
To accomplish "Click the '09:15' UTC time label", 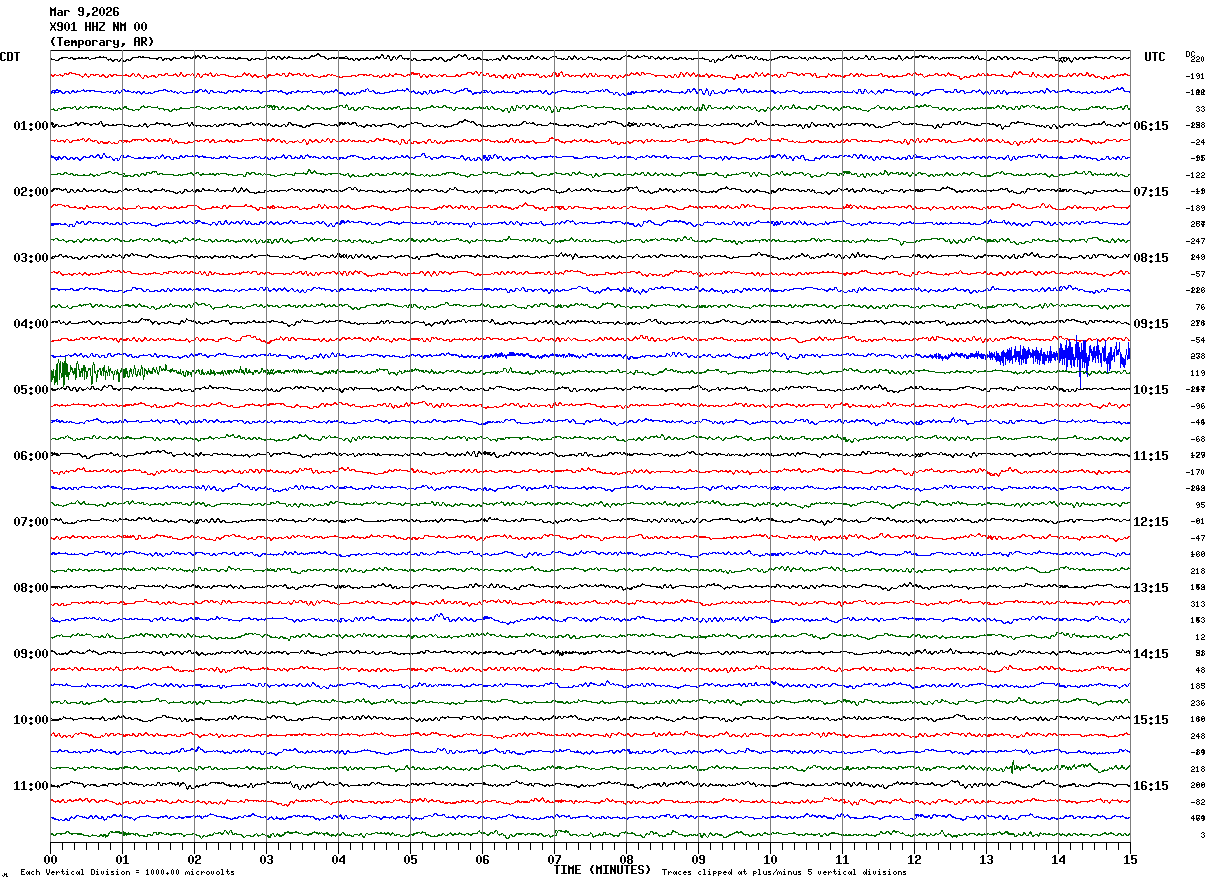I will [x=1151, y=324].
